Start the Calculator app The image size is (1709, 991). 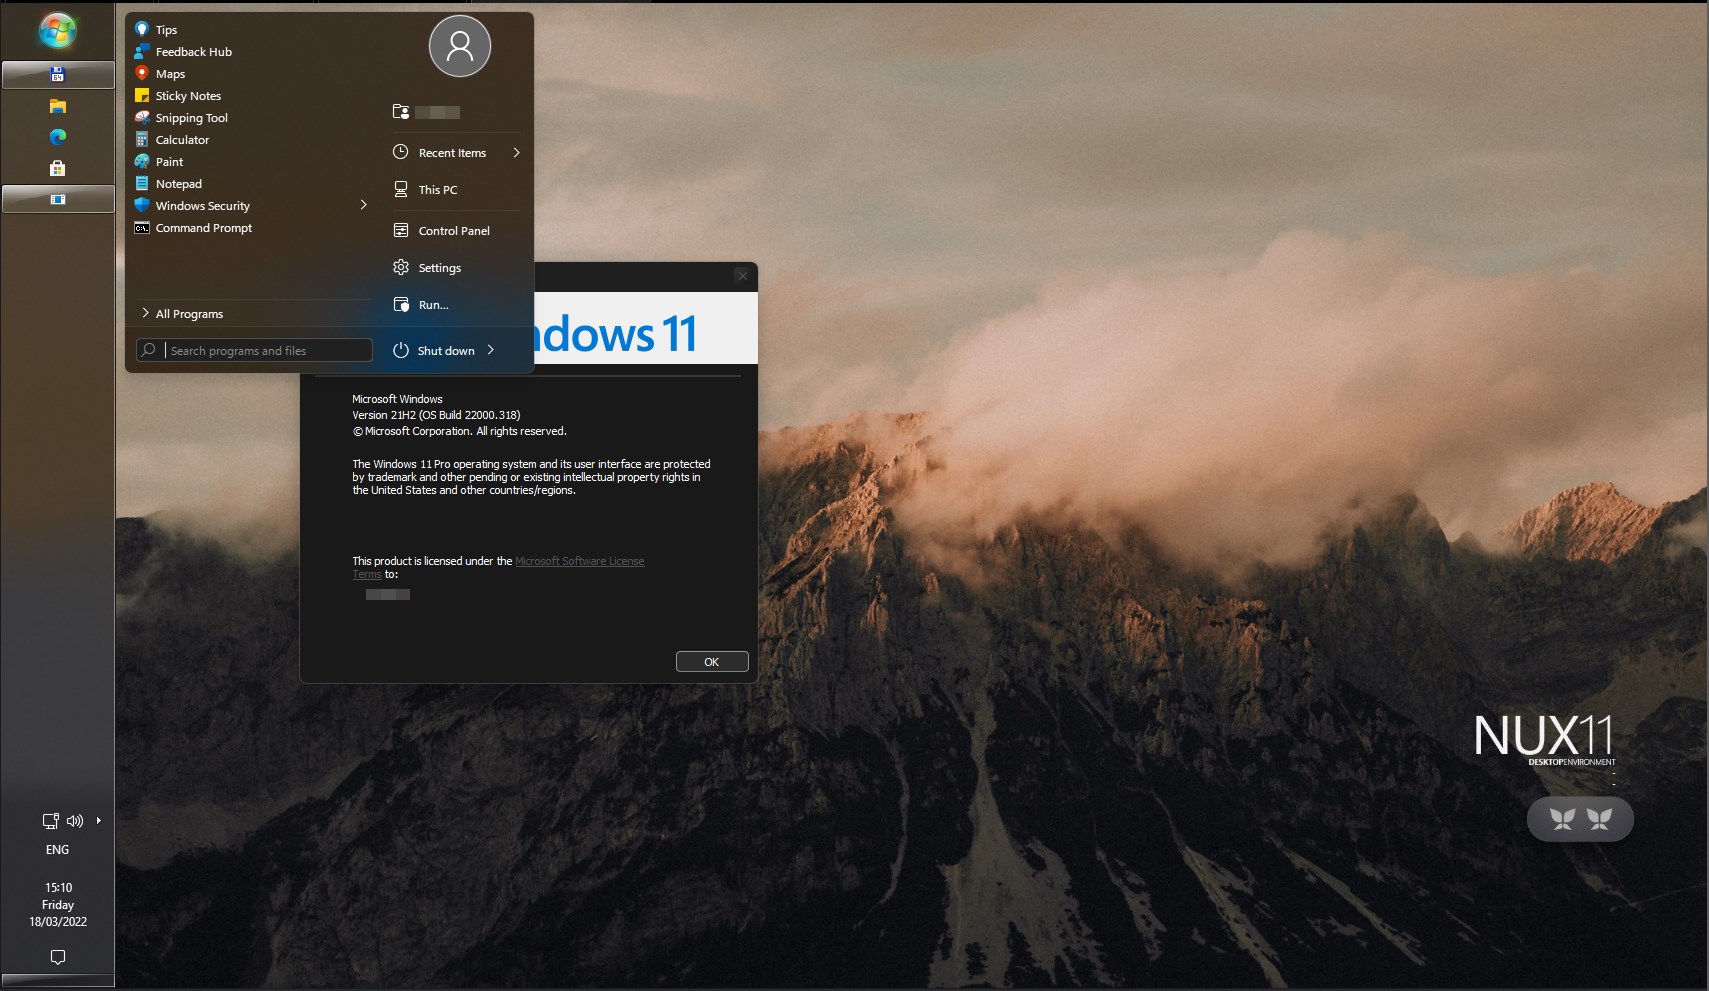tap(183, 139)
